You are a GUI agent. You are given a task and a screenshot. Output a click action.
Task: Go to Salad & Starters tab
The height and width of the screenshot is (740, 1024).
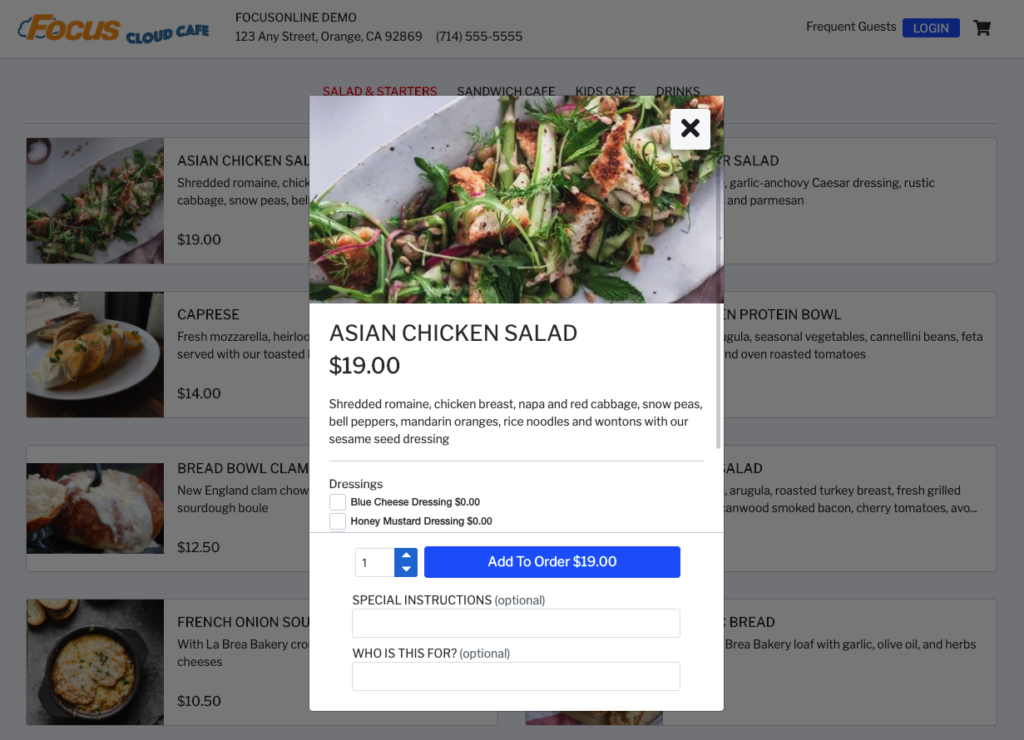click(x=379, y=91)
